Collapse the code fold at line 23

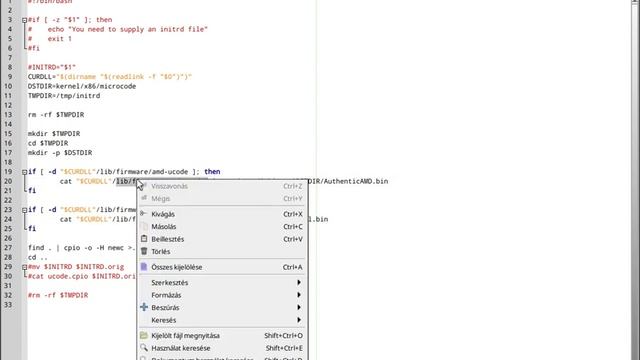[x=24, y=210]
